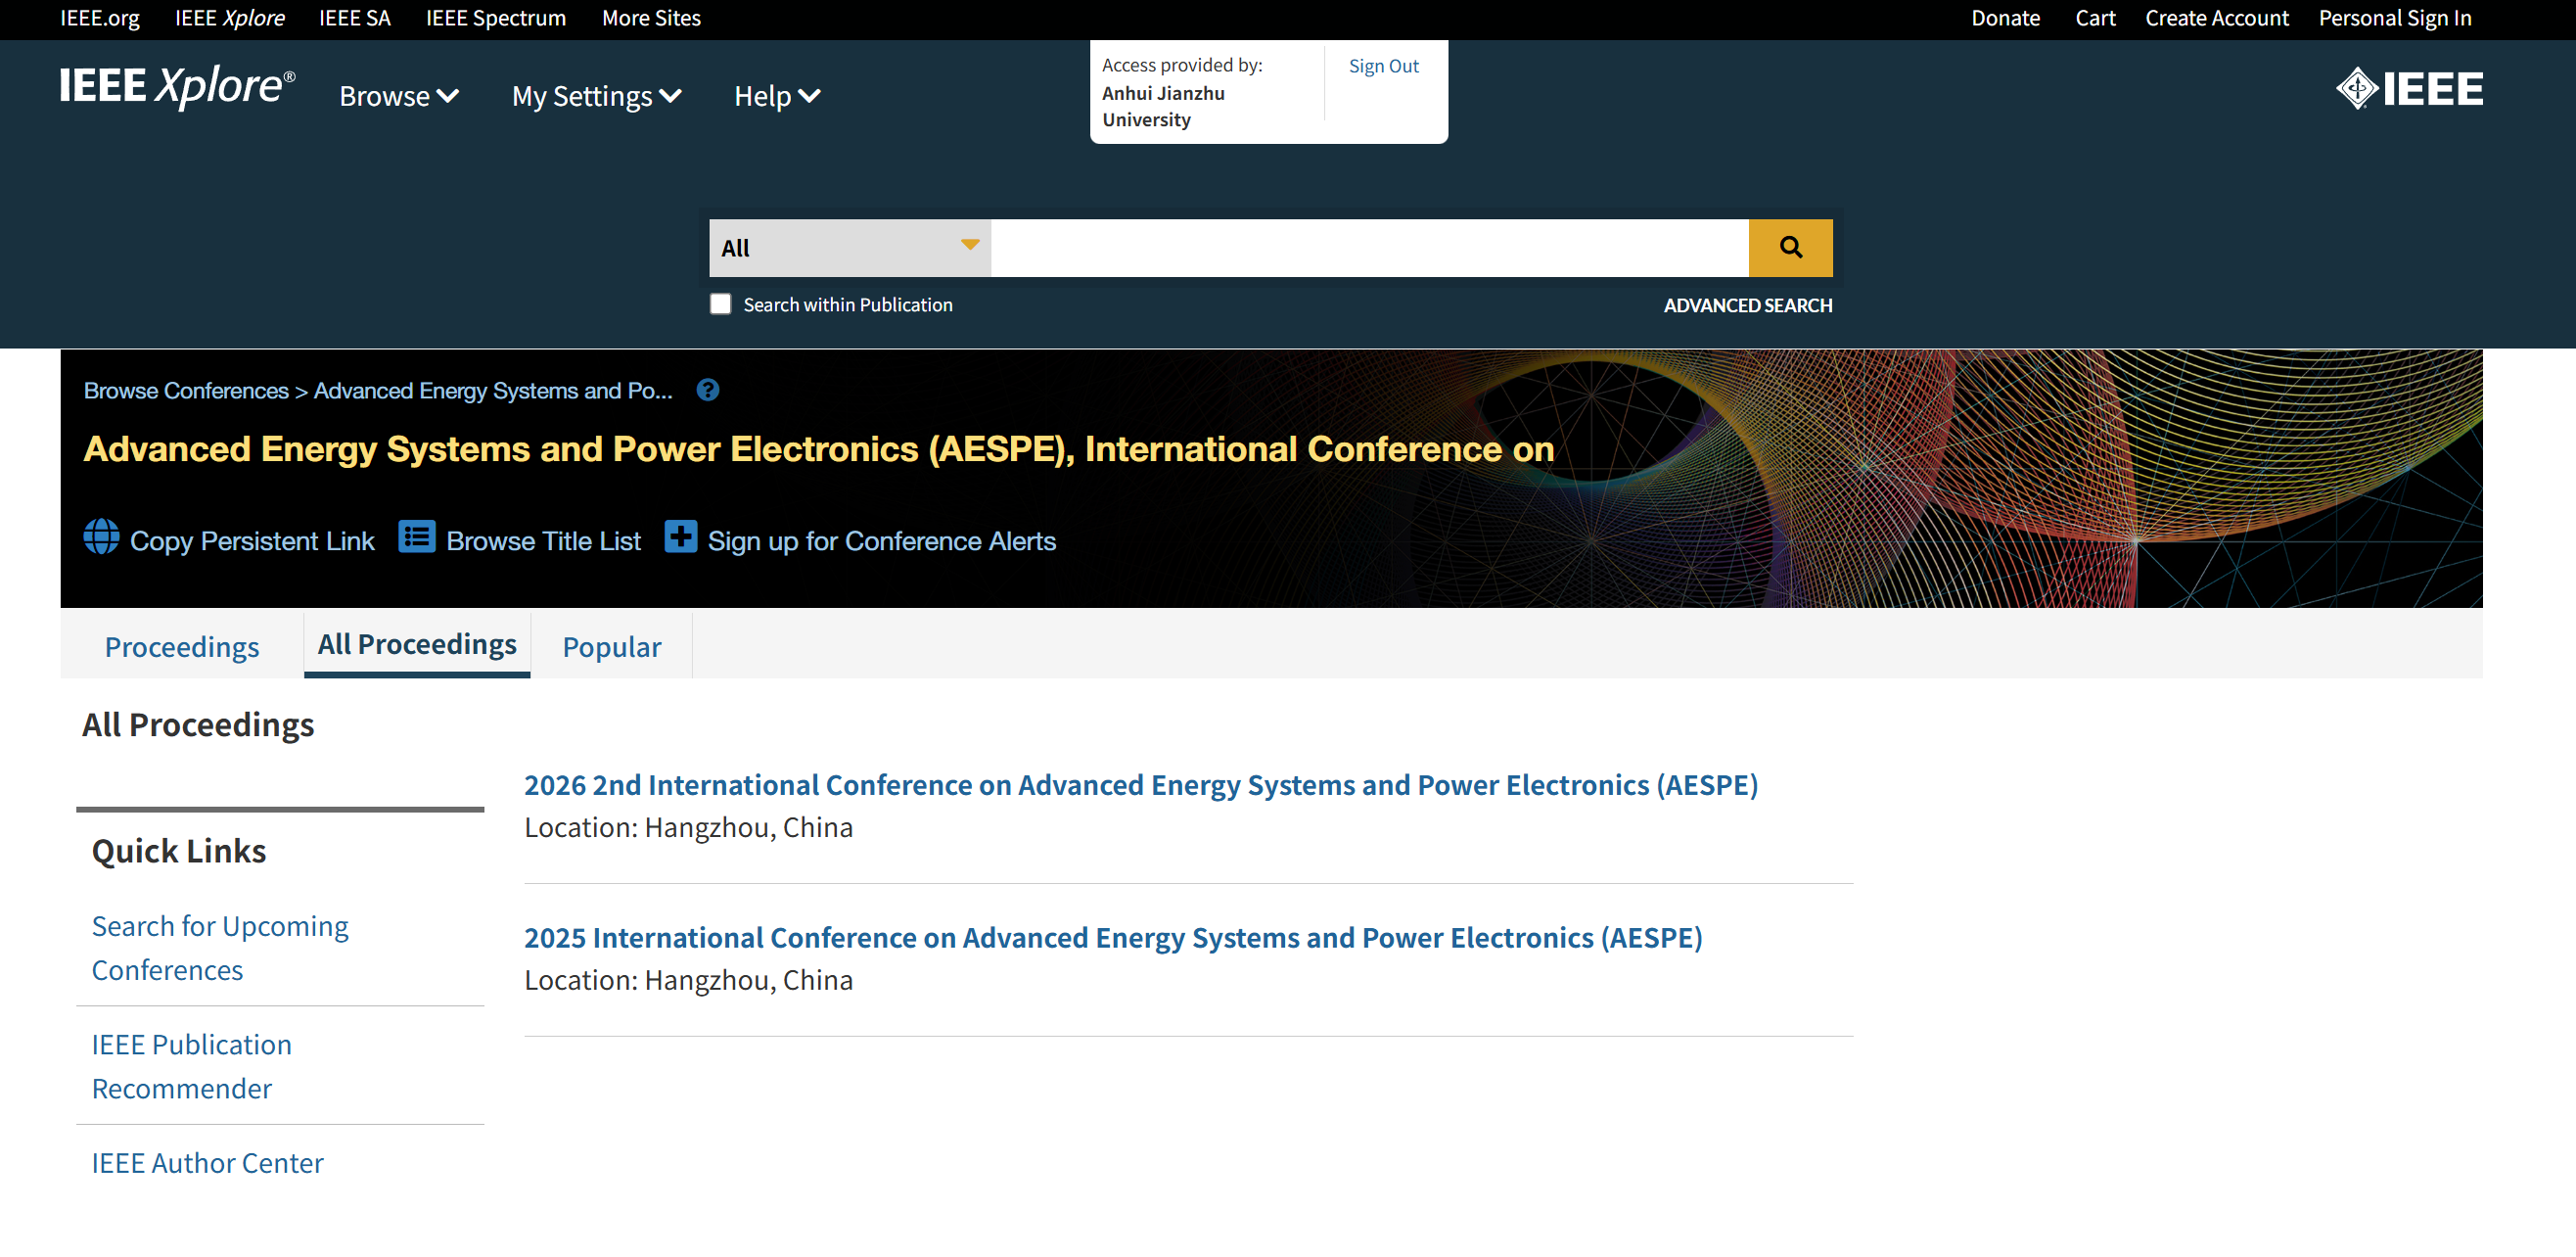Expand the Help menu
The image size is (2576, 1257).
point(777,96)
